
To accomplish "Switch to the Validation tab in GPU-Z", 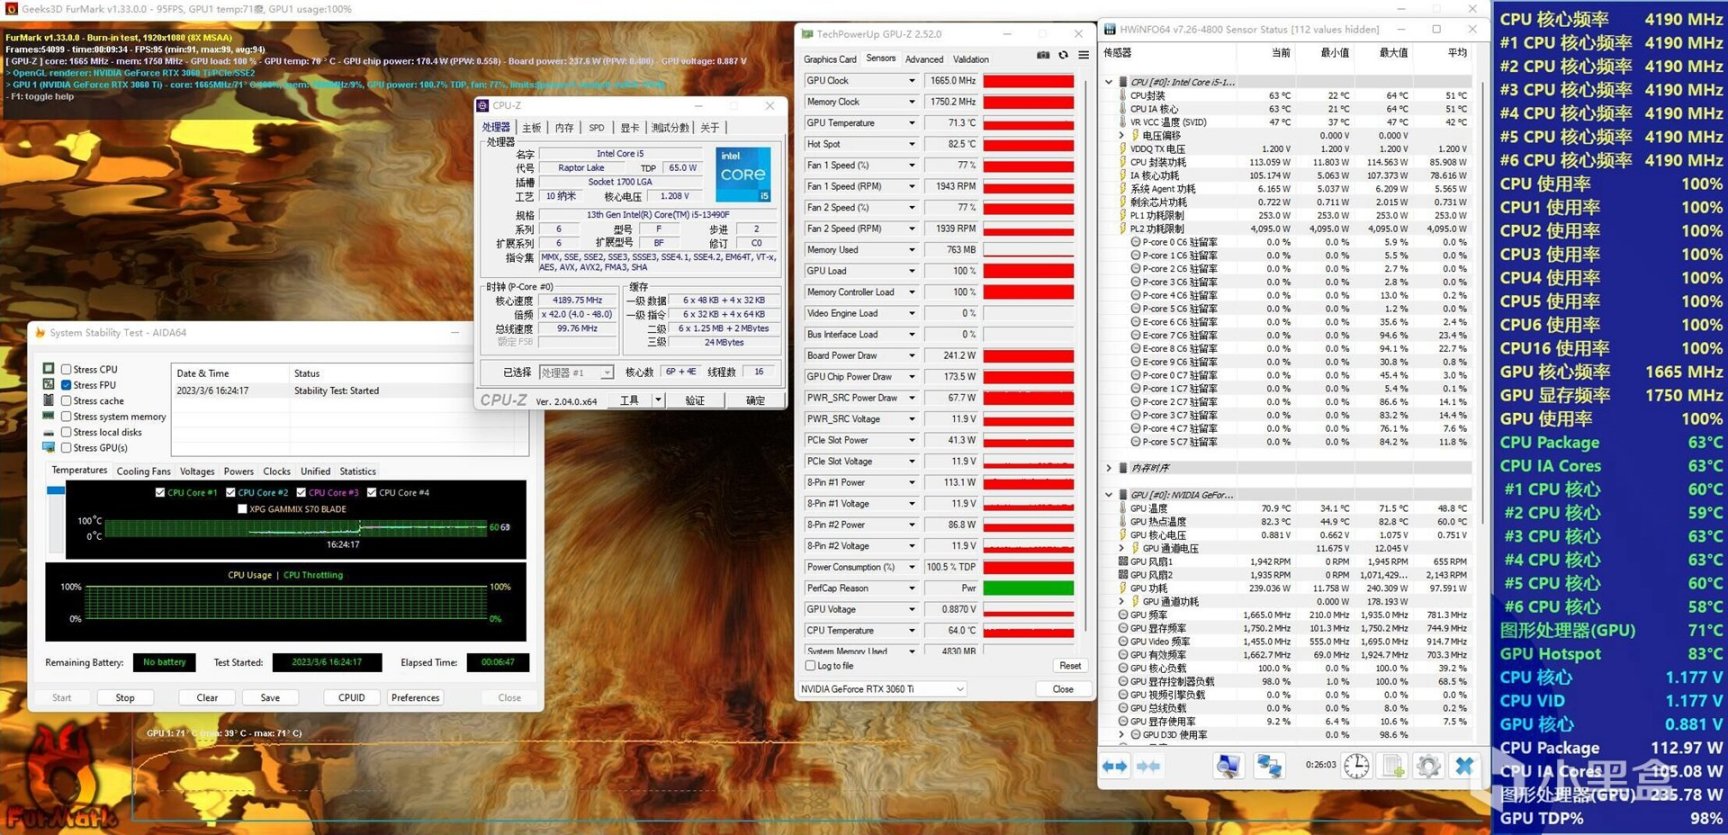I will (x=971, y=59).
